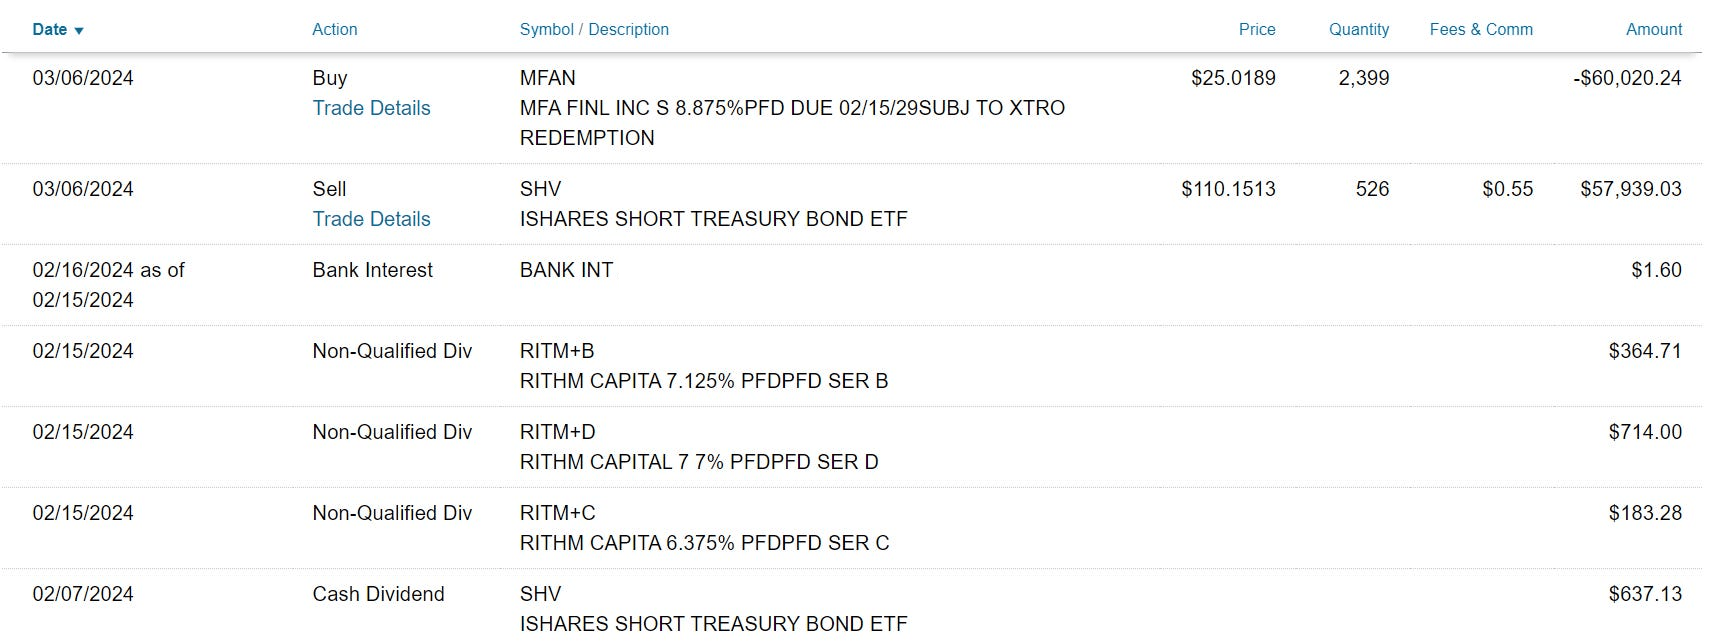Click the $637.13 cash dividend amount

tap(1644, 594)
